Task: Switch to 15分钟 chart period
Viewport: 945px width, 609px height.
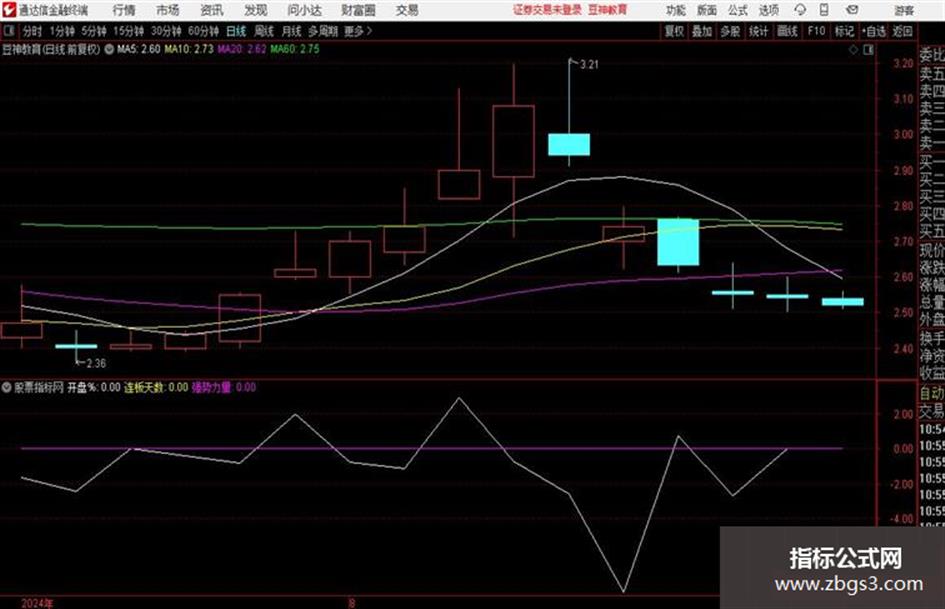Action: (x=129, y=31)
